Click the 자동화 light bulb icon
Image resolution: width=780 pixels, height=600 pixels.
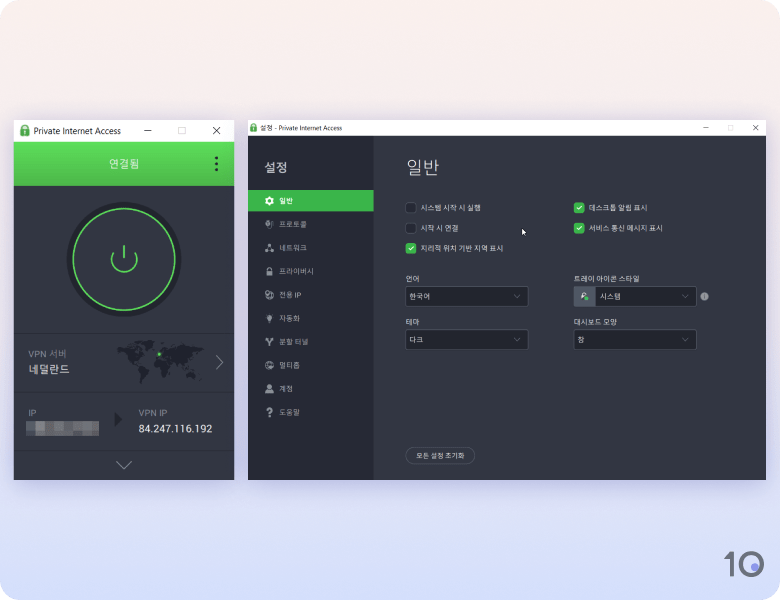(x=269, y=318)
